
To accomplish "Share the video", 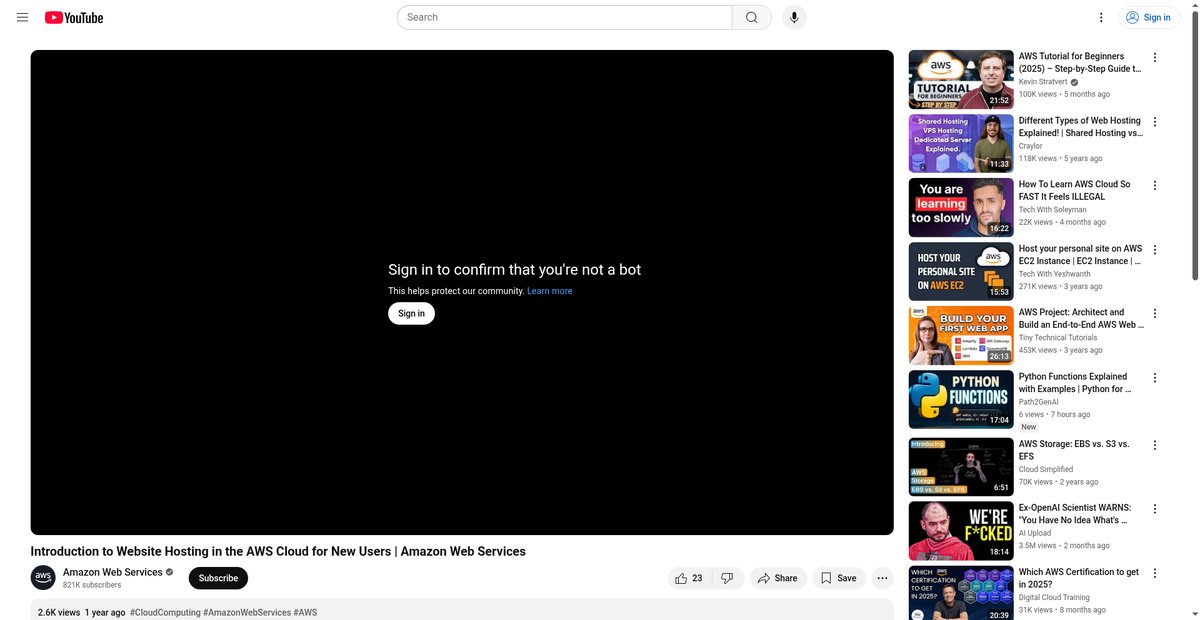I will click(x=777, y=578).
